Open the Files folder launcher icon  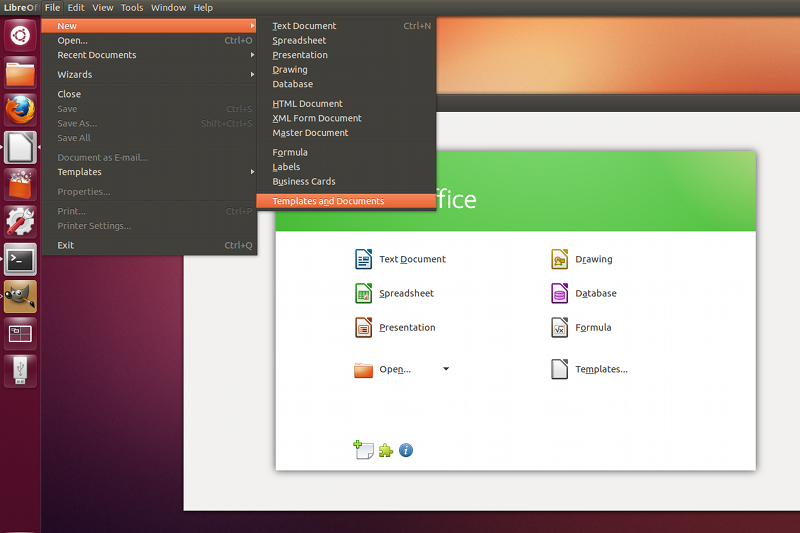click(20, 73)
